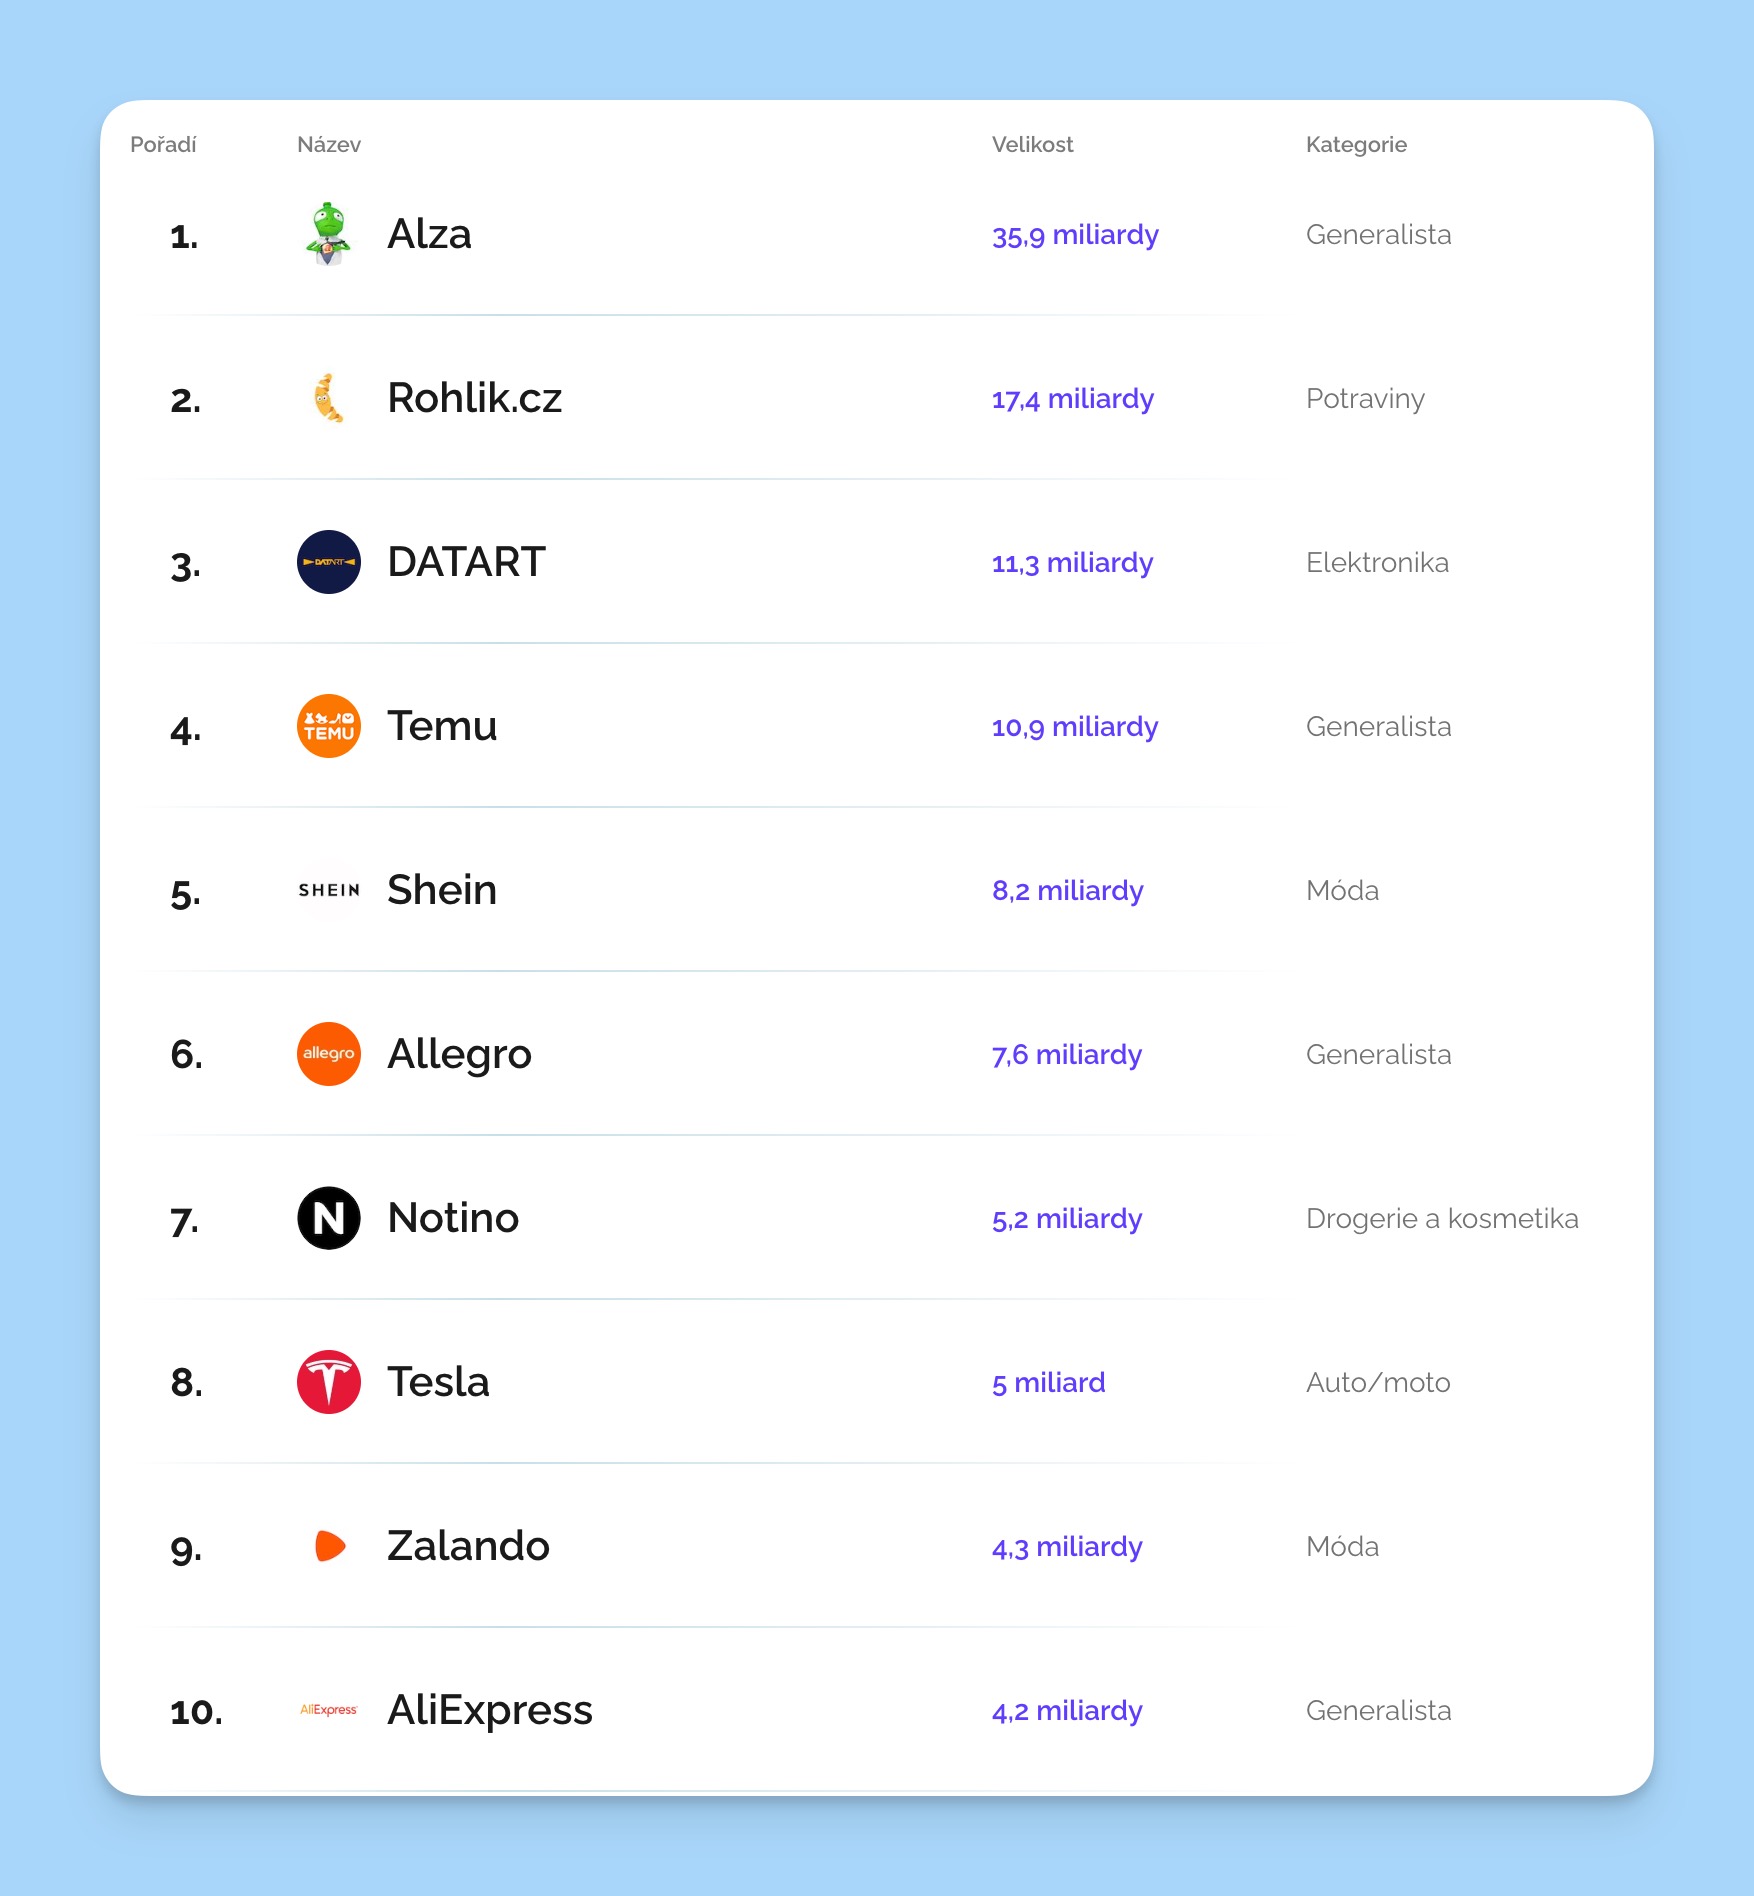Click the Rohlik.cz croissant logo
The image size is (1754, 1896).
(328, 398)
